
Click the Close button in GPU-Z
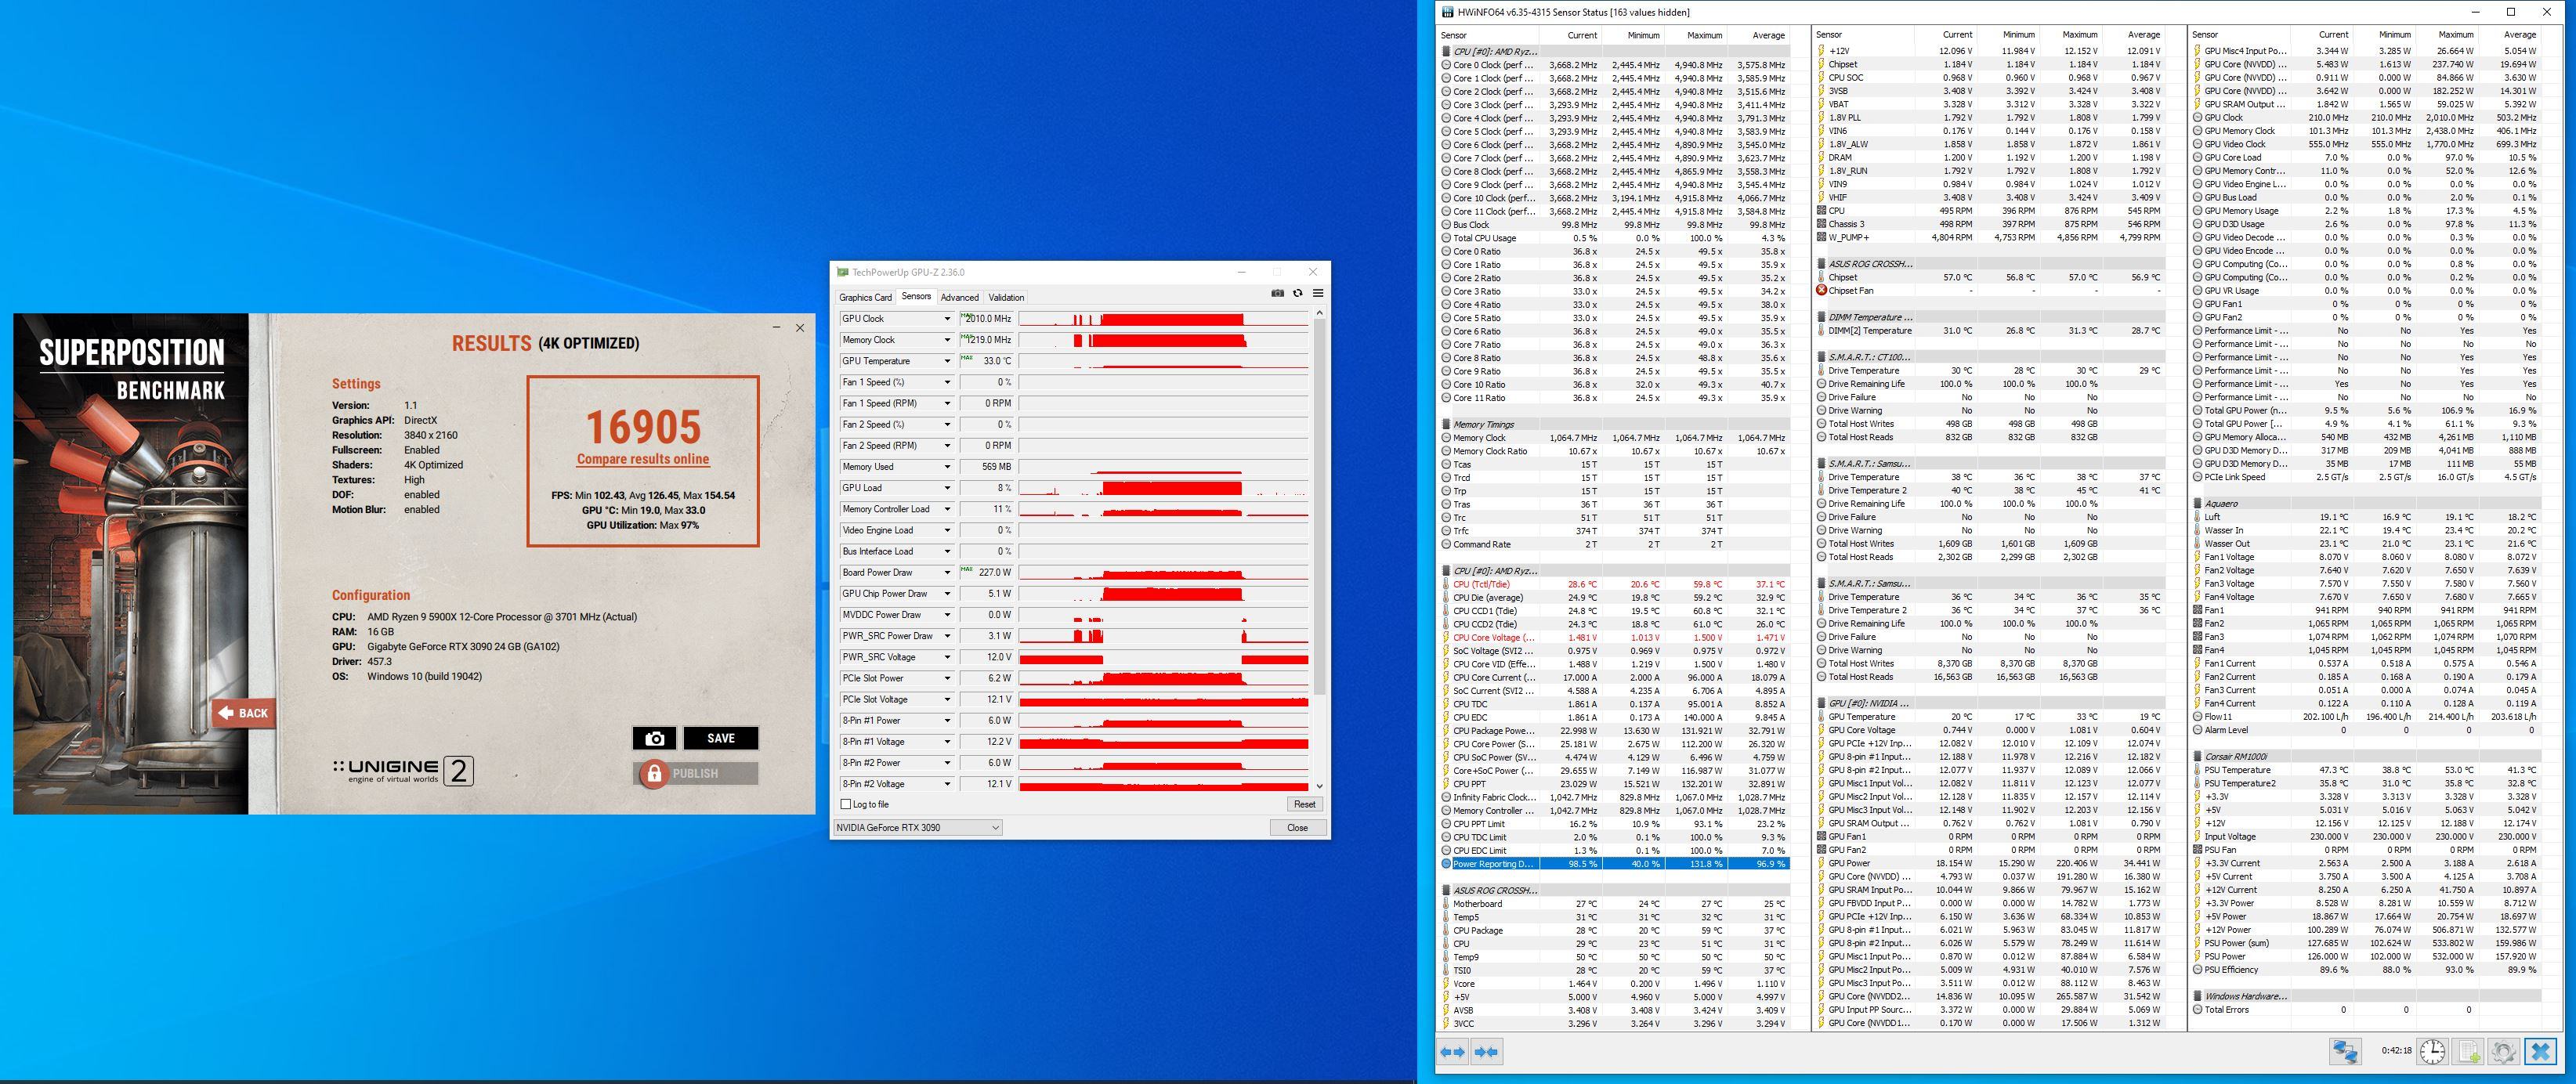point(1297,827)
